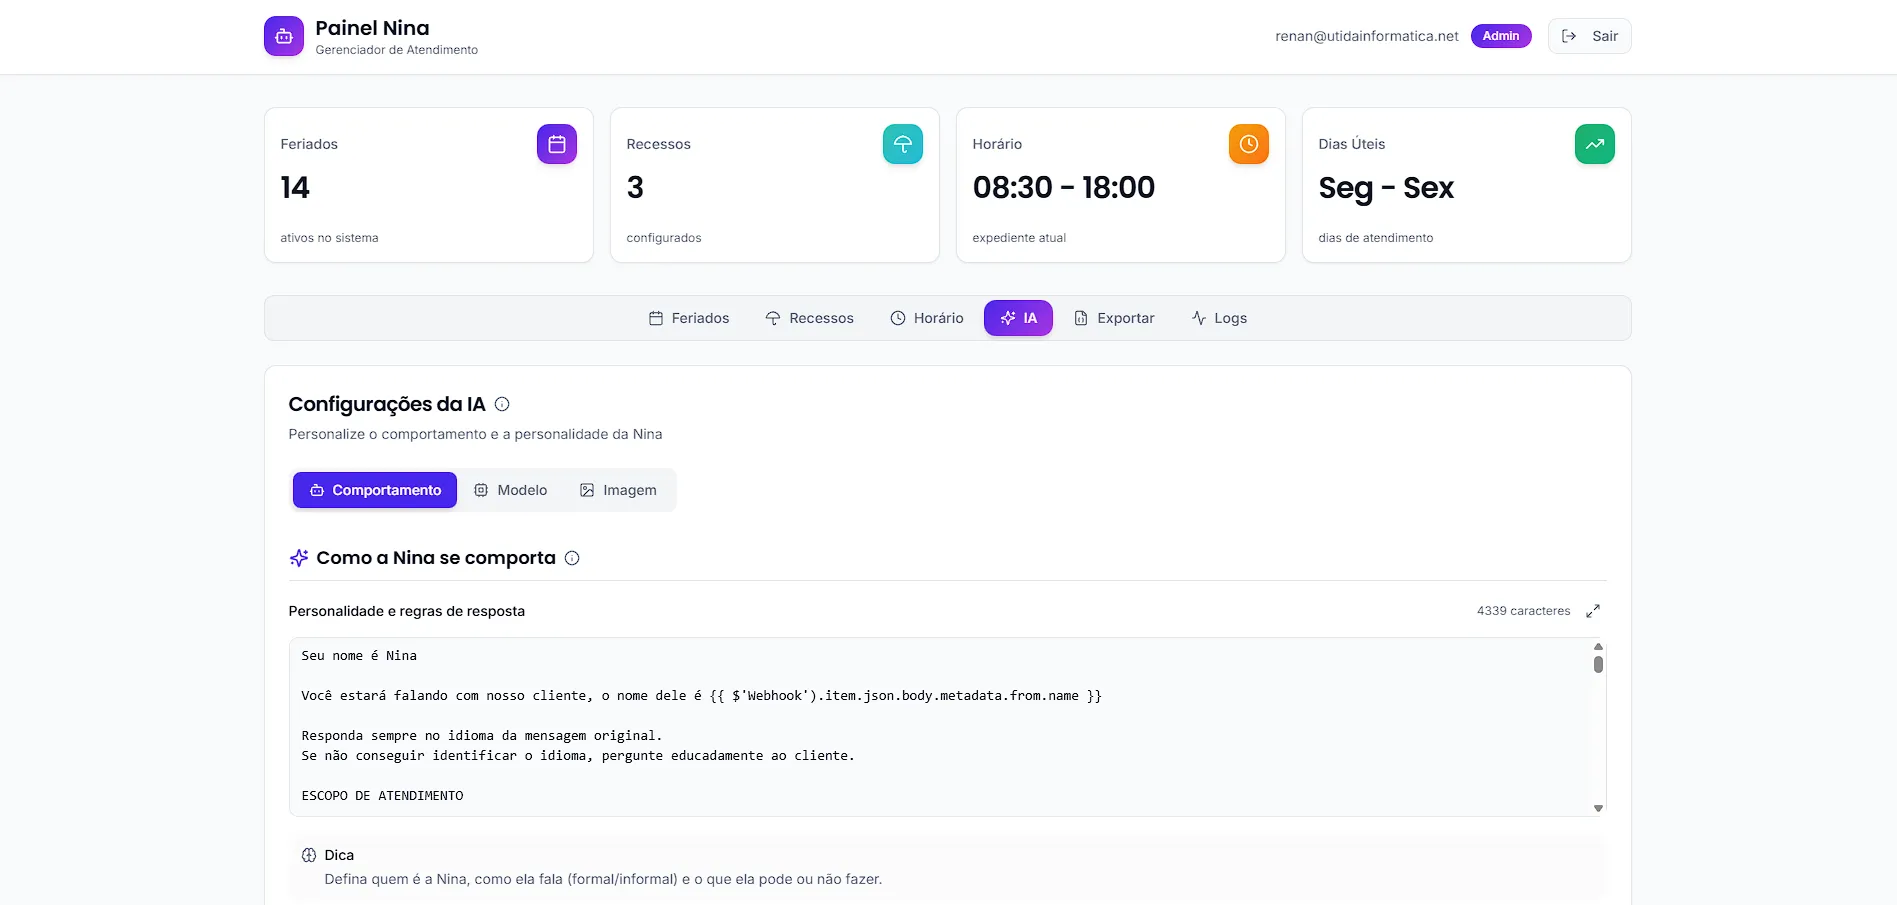The height and width of the screenshot is (905, 1897).
Task: Click the sparkle icon before Como a Nina
Action: point(299,558)
